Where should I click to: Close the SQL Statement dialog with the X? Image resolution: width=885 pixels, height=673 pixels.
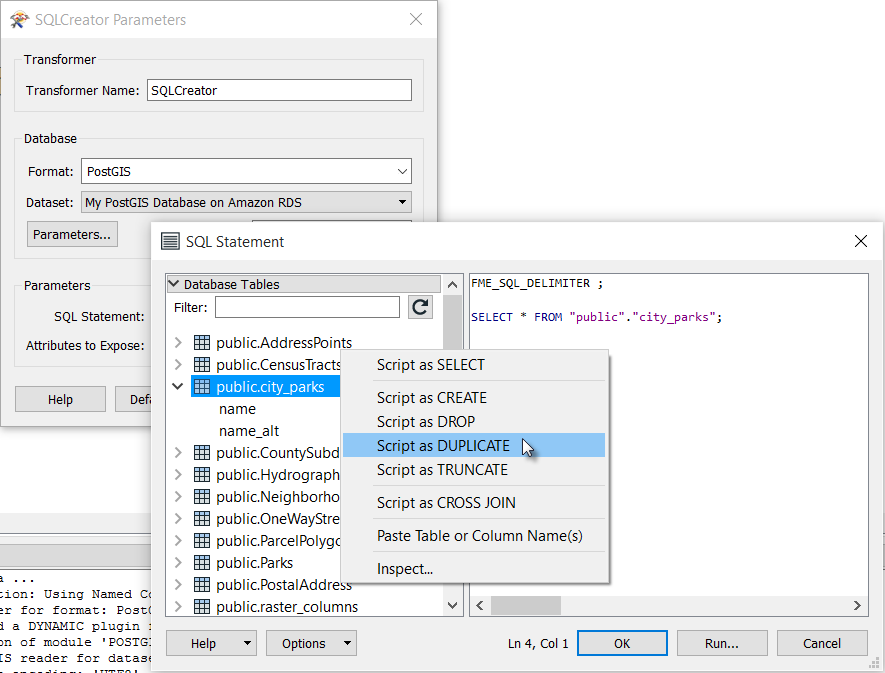[861, 241]
